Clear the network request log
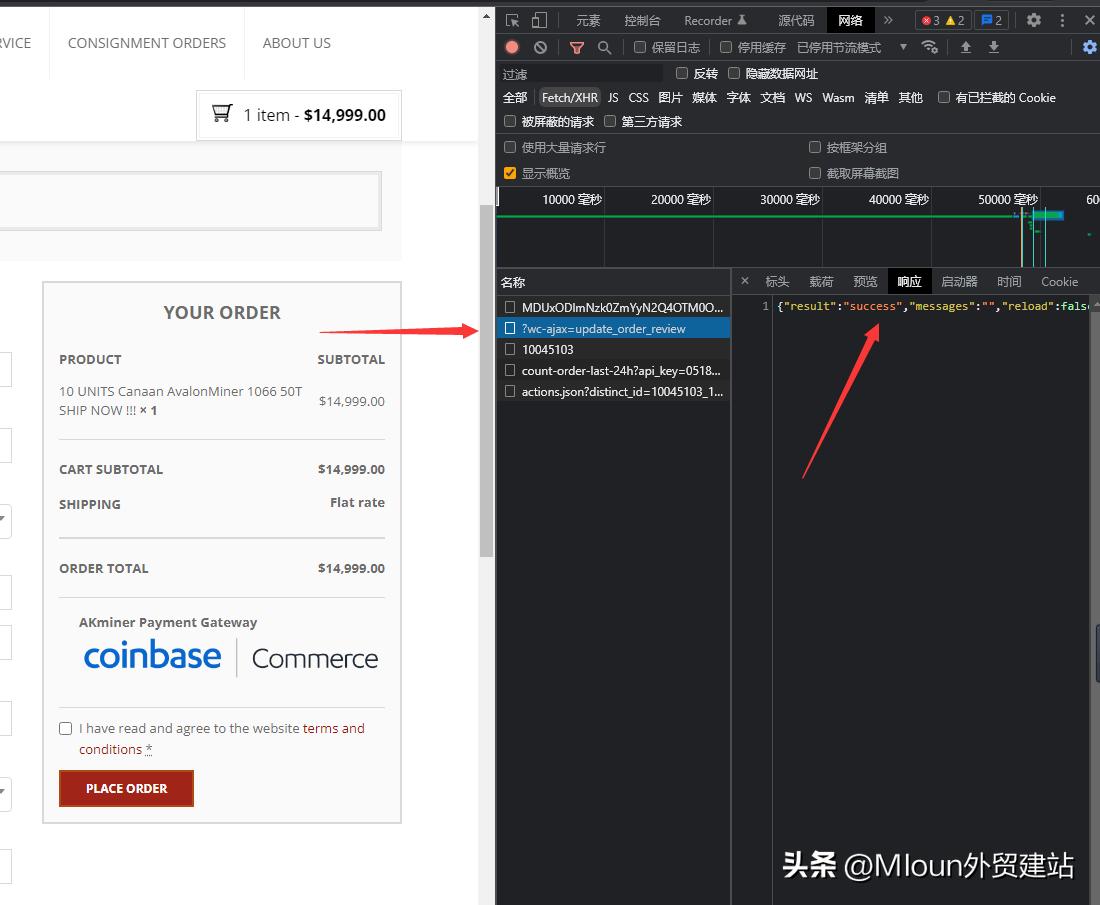Viewport: 1100px width, 905px height. pyautogui.click(x=540, y=46)
